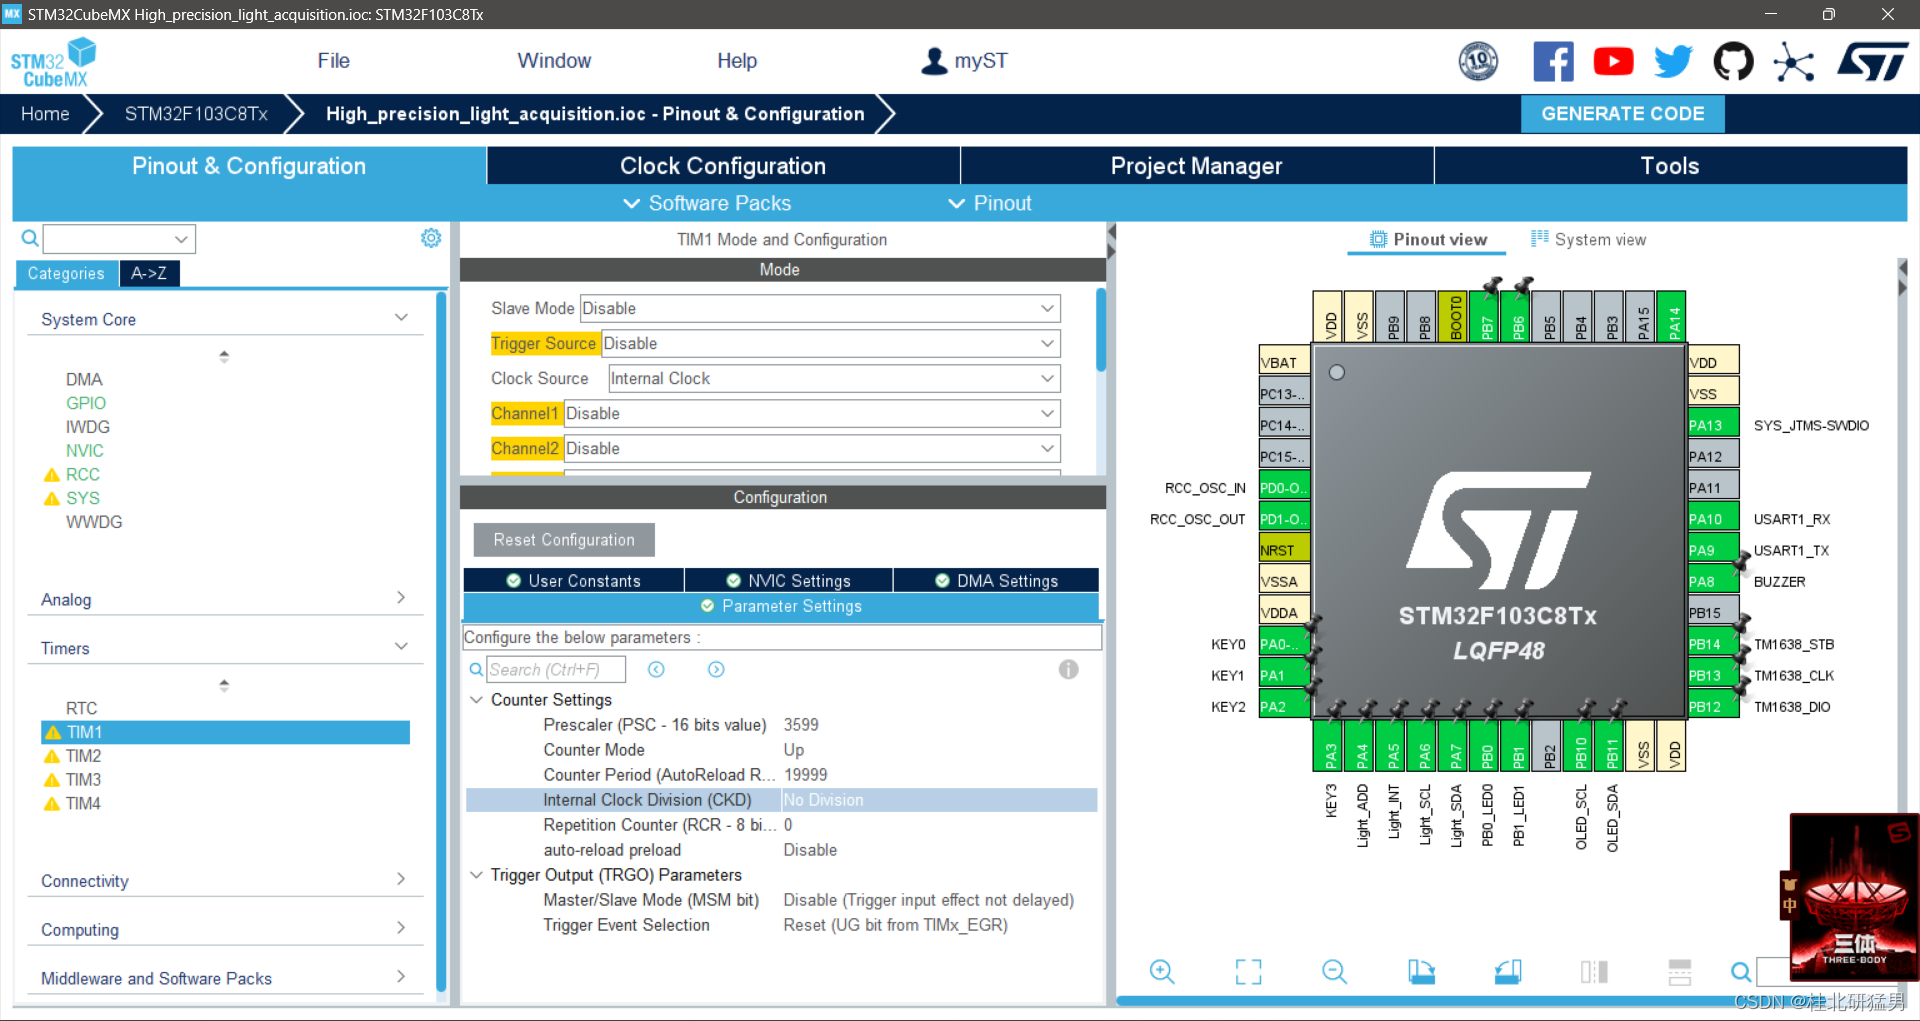Viewport: 1920px width, 1021px height.
Task: Select the PA13 SWDIO pin on chip
Action: point(1713,425)
